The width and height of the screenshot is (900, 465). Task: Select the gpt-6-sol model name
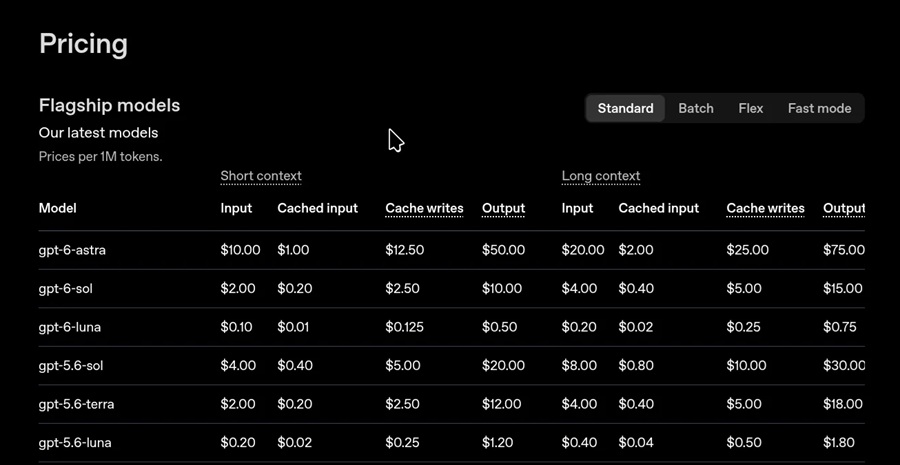coord(65,289)
